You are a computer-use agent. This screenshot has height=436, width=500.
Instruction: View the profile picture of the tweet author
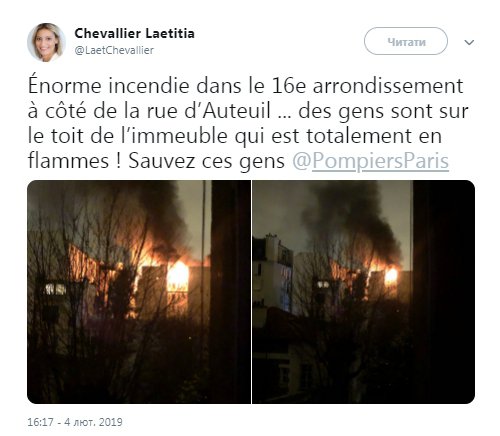[46, 42]
